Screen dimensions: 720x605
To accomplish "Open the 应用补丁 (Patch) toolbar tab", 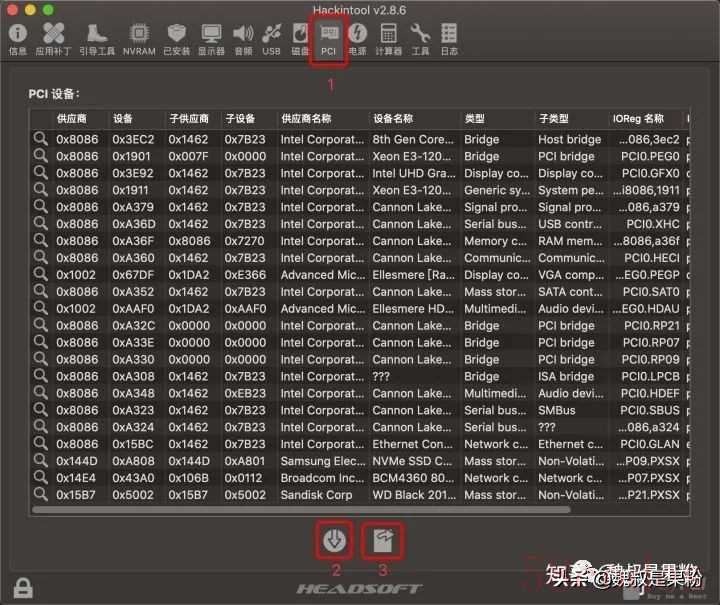I will [x=53, y=39].
